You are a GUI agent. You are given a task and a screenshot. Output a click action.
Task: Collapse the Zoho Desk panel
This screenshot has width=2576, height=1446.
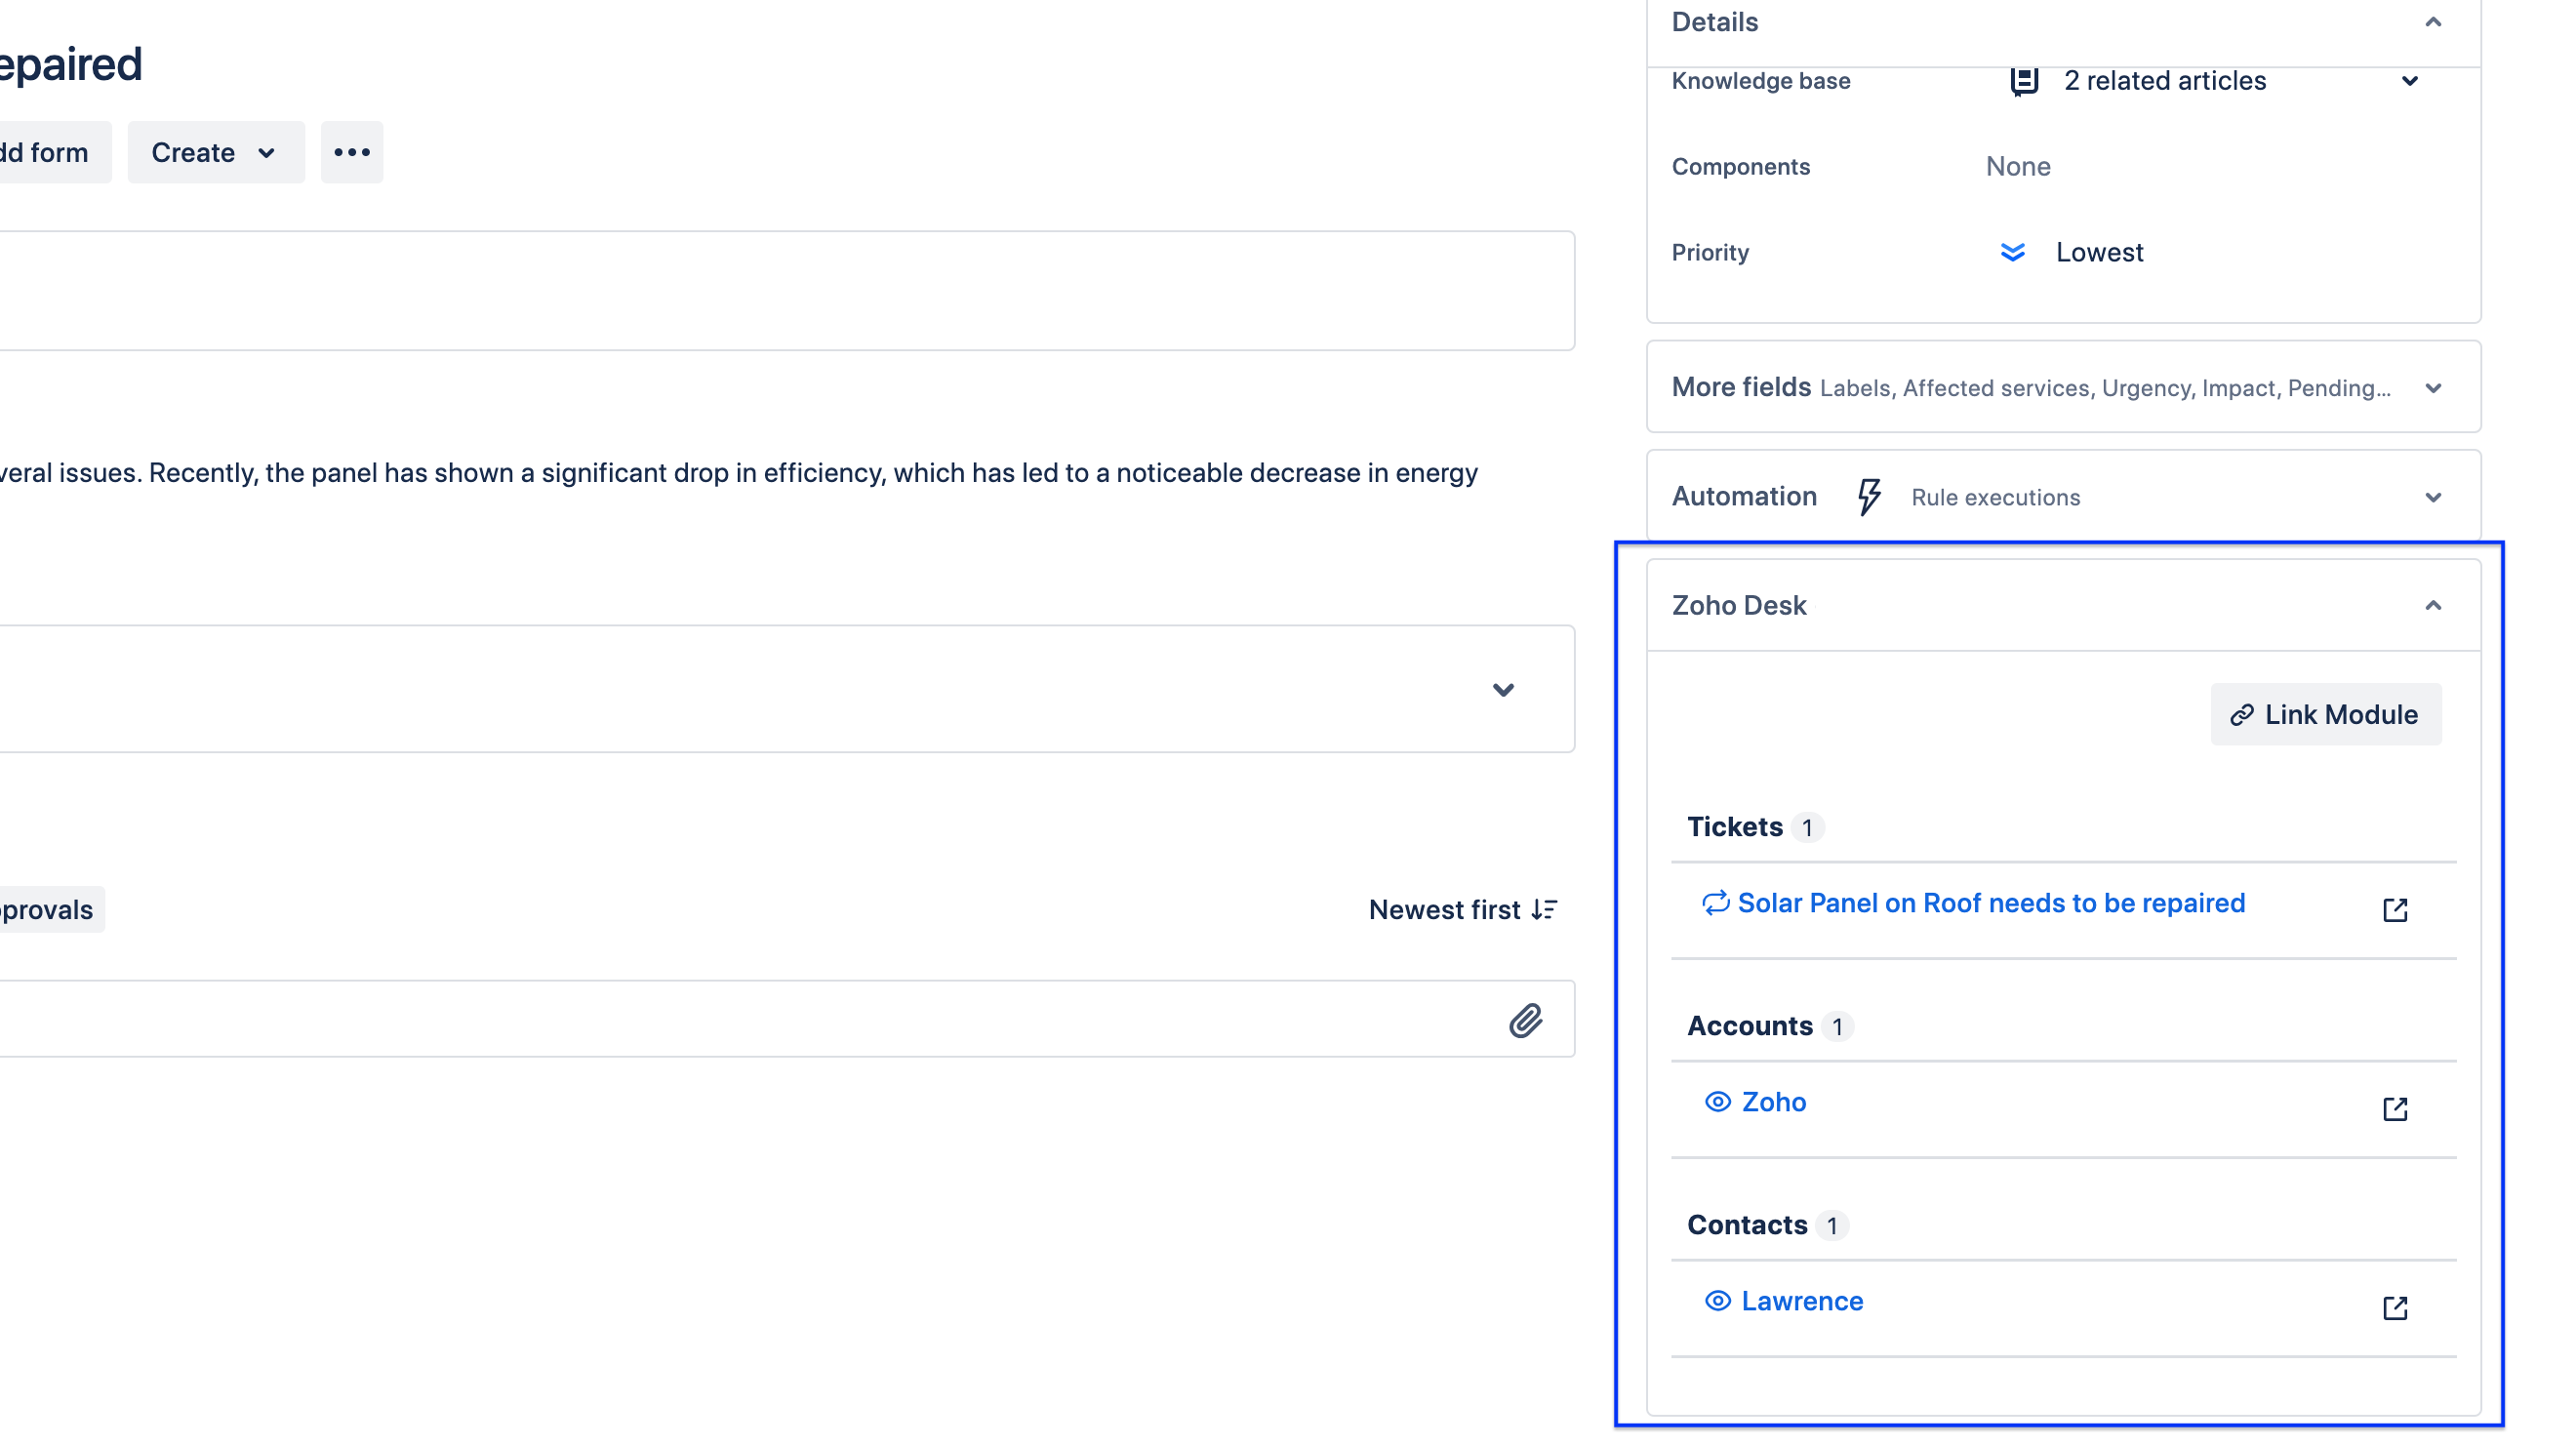pyautogui.click(x=2433, y=606)
